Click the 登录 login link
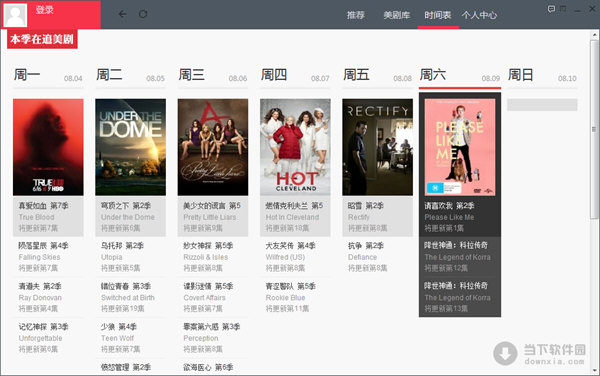Viewport: 600px width, 376px height. coord(44,10)
